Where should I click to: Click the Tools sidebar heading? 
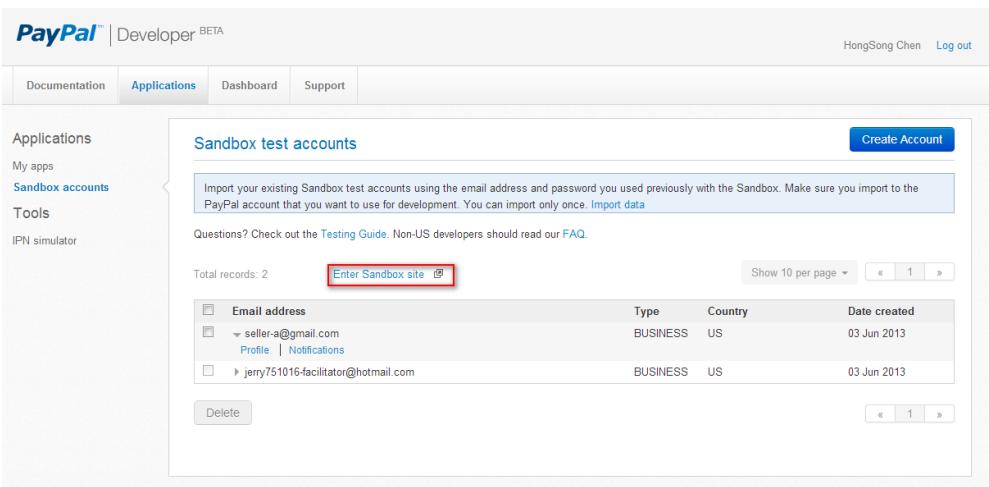click(31, 213)
